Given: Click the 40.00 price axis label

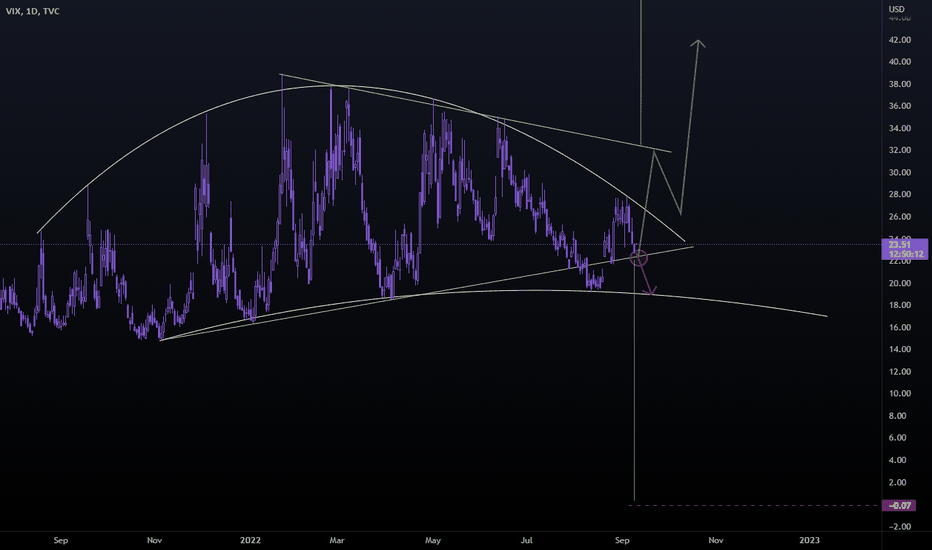Looking at the screenshot, I should [899, 62].
